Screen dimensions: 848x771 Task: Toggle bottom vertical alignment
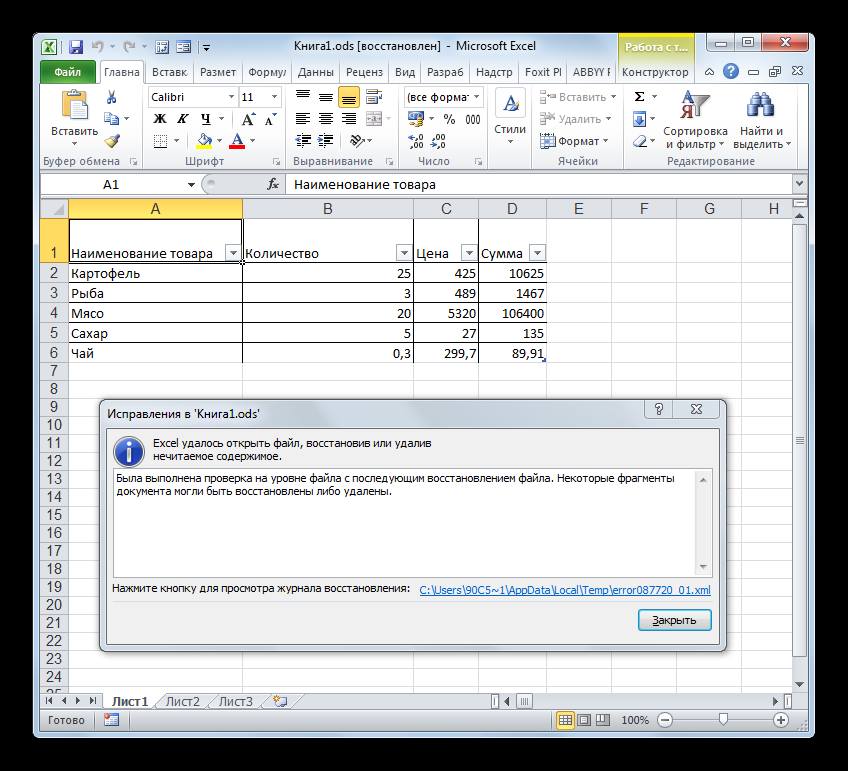pyautogui.click(x=349, y=97)
